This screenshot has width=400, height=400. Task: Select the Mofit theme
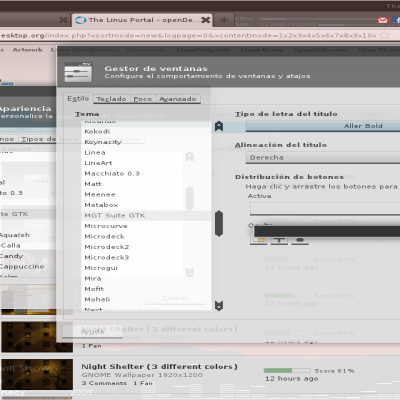click(147, 289)
